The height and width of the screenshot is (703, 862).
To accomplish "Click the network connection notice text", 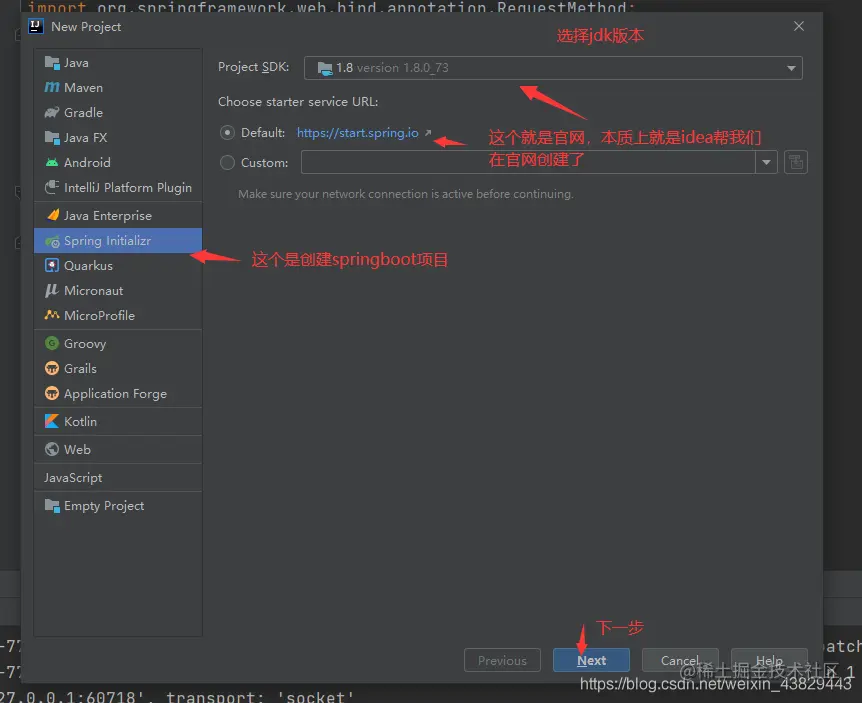I will 406,194.
